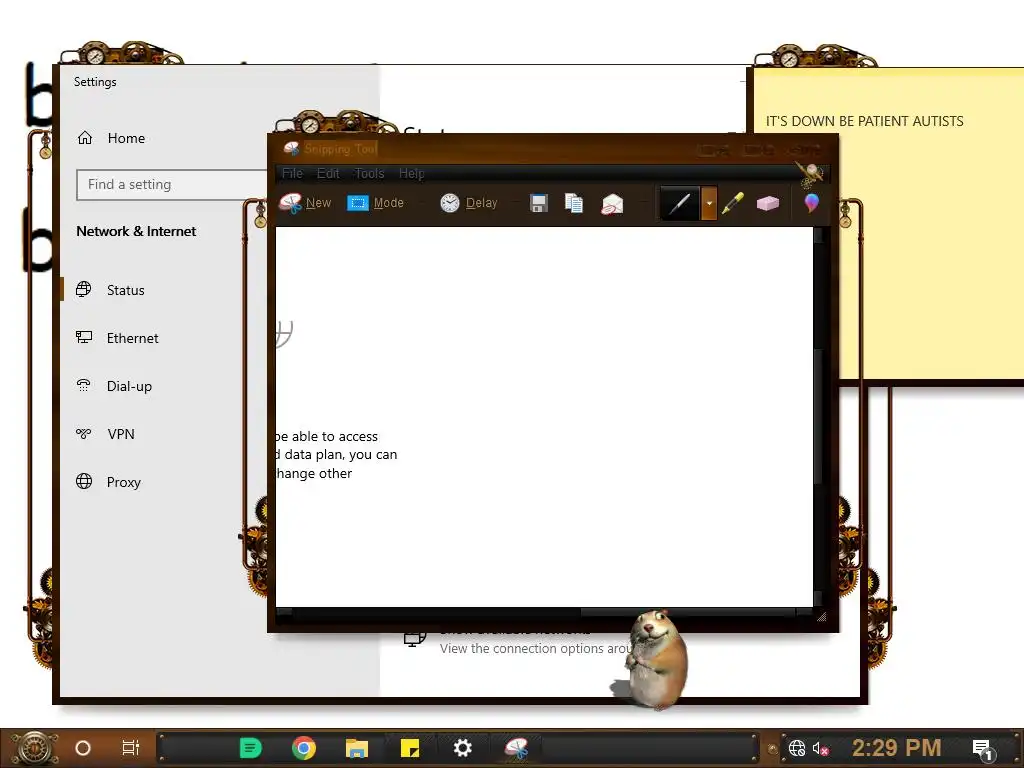This screenshot has width=1024, height=768.
Task: Open Sticky Notes from the taskbar
Action: (x=409, y=748)
